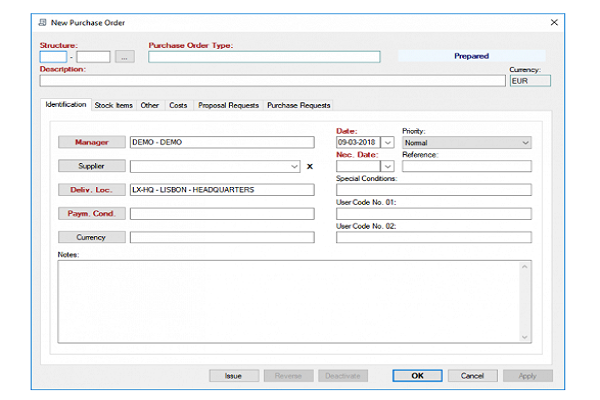Screen dimensions: 600x400
Task: Click the Notes scrollbar down arrow
Action: 525,337
